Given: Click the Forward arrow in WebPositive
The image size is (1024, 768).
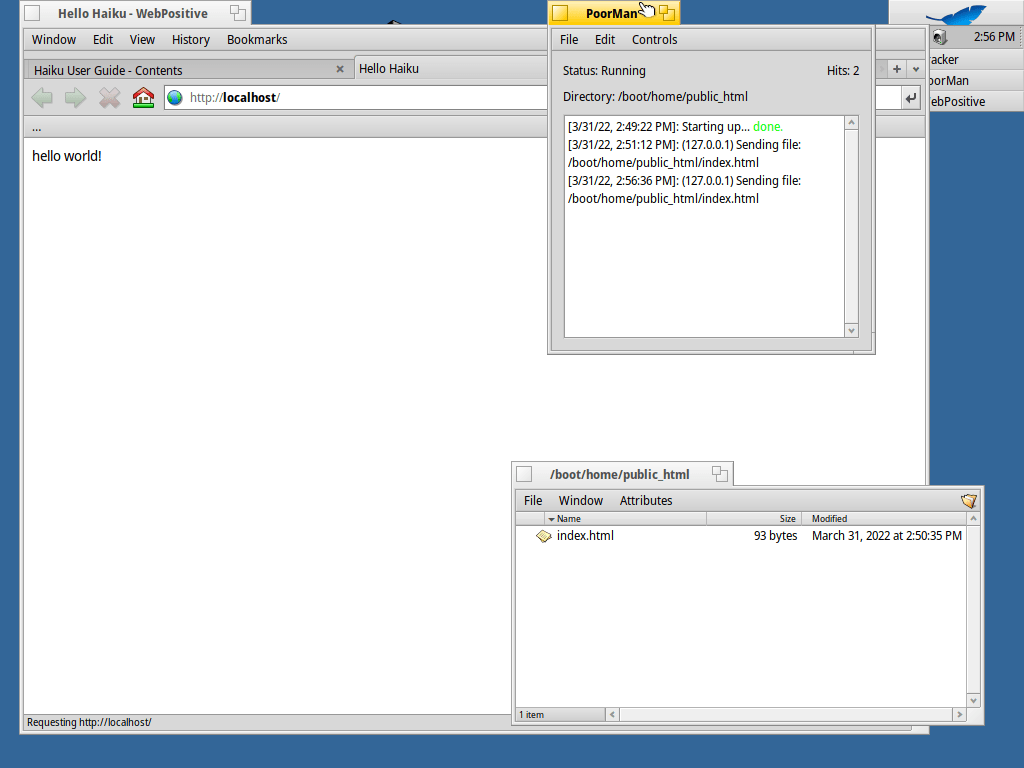Looking at the screenshot, I should [76, 98].
